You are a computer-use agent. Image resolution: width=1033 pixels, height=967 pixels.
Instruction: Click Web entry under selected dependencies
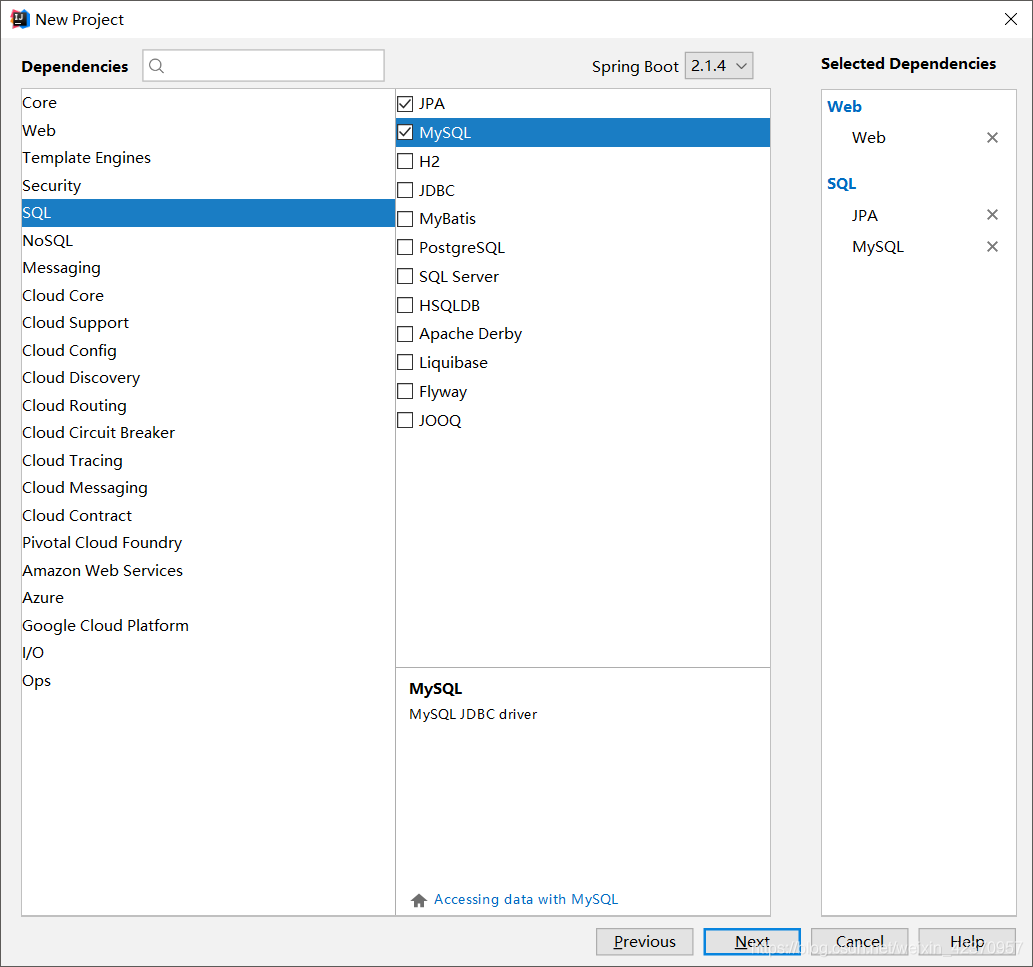tap(868, 138)
